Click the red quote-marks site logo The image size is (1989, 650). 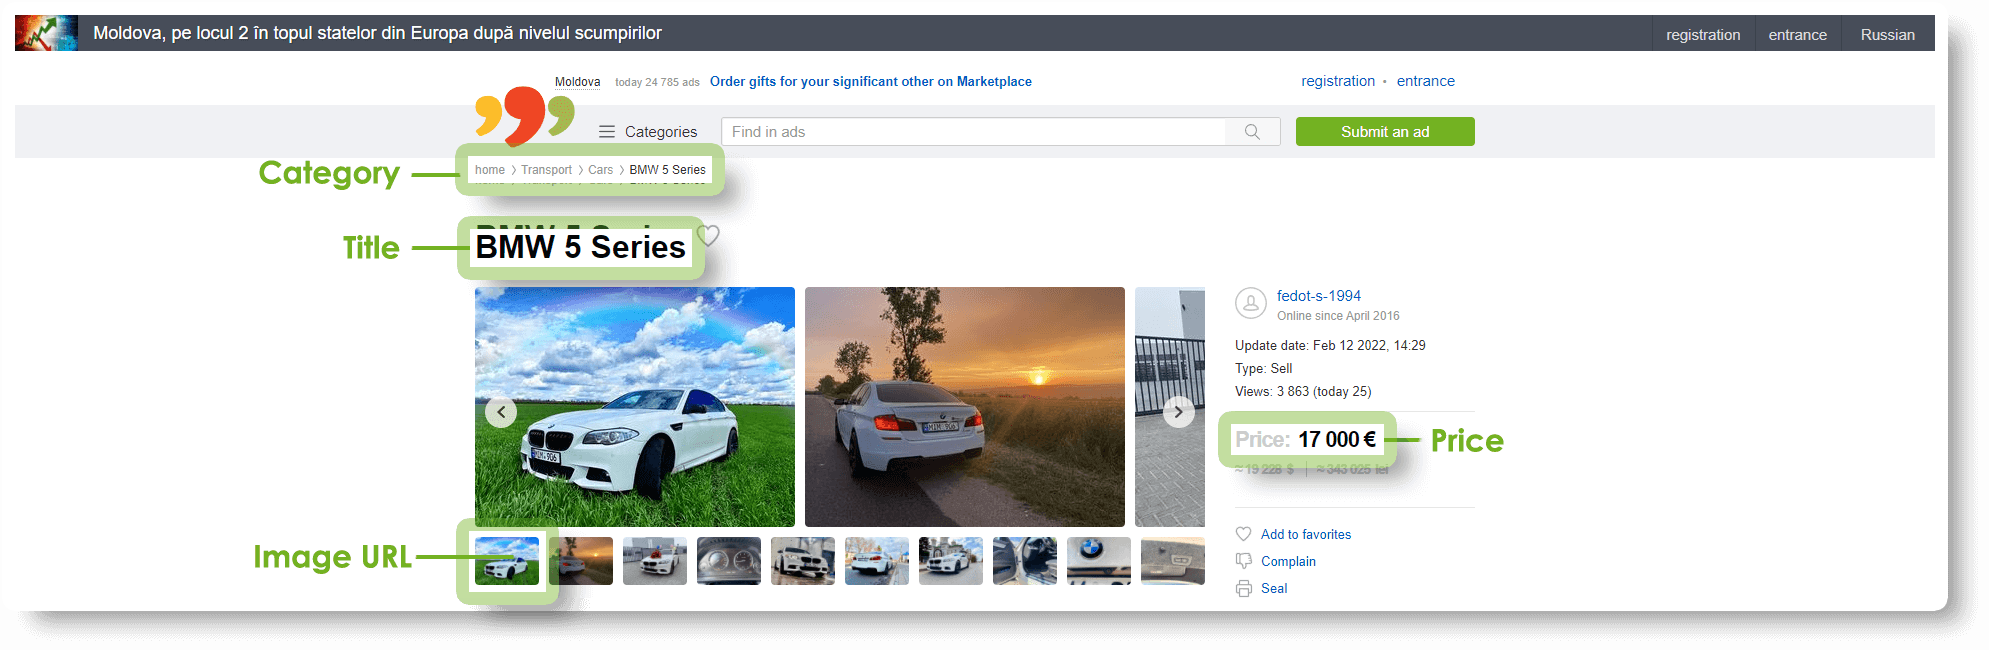pyautogui.click(x=524, y=115)
